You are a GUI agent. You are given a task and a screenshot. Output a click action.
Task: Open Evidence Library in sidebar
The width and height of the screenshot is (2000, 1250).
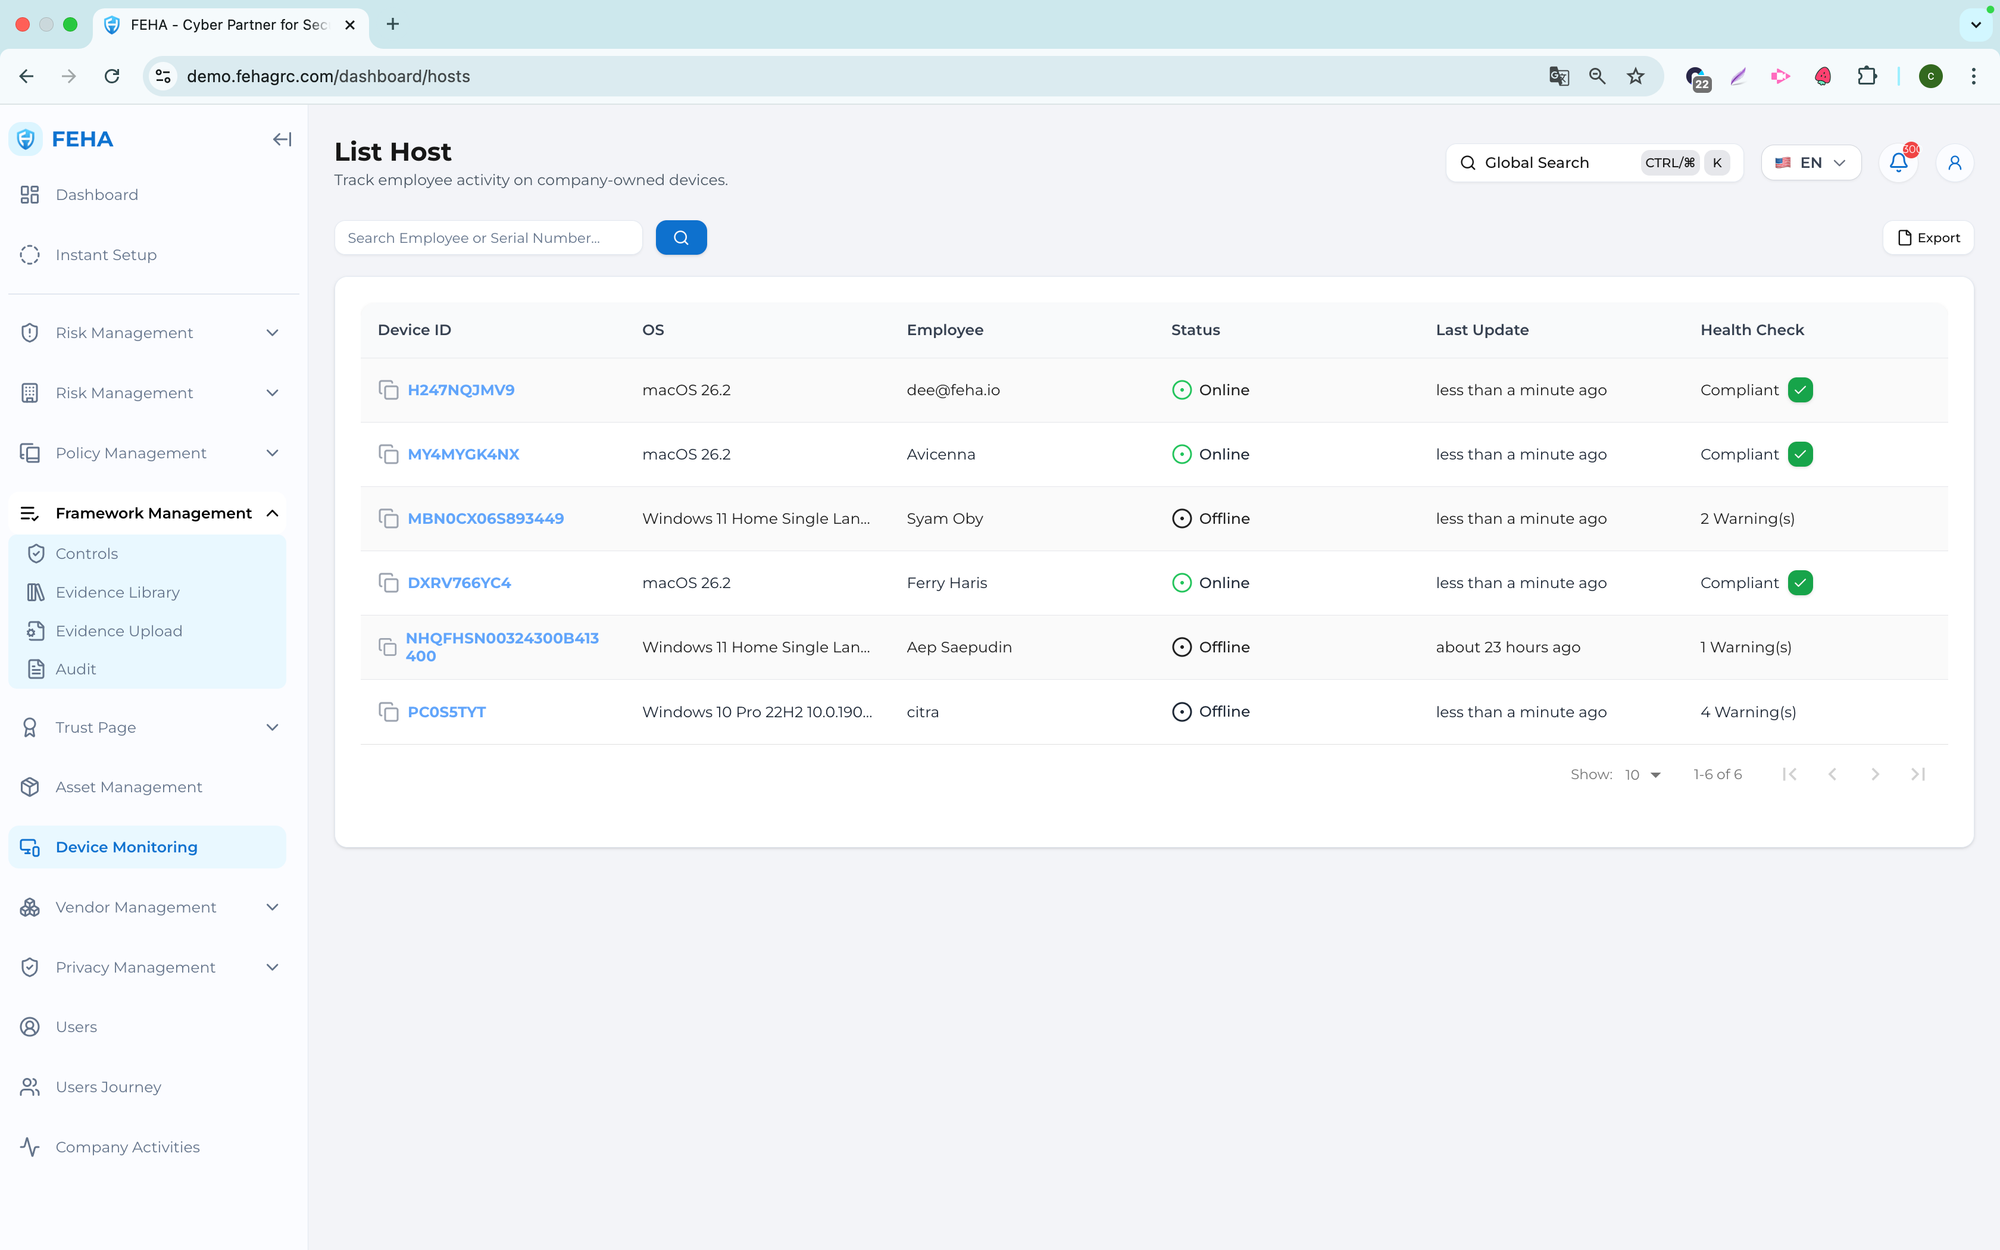(117, 592)
